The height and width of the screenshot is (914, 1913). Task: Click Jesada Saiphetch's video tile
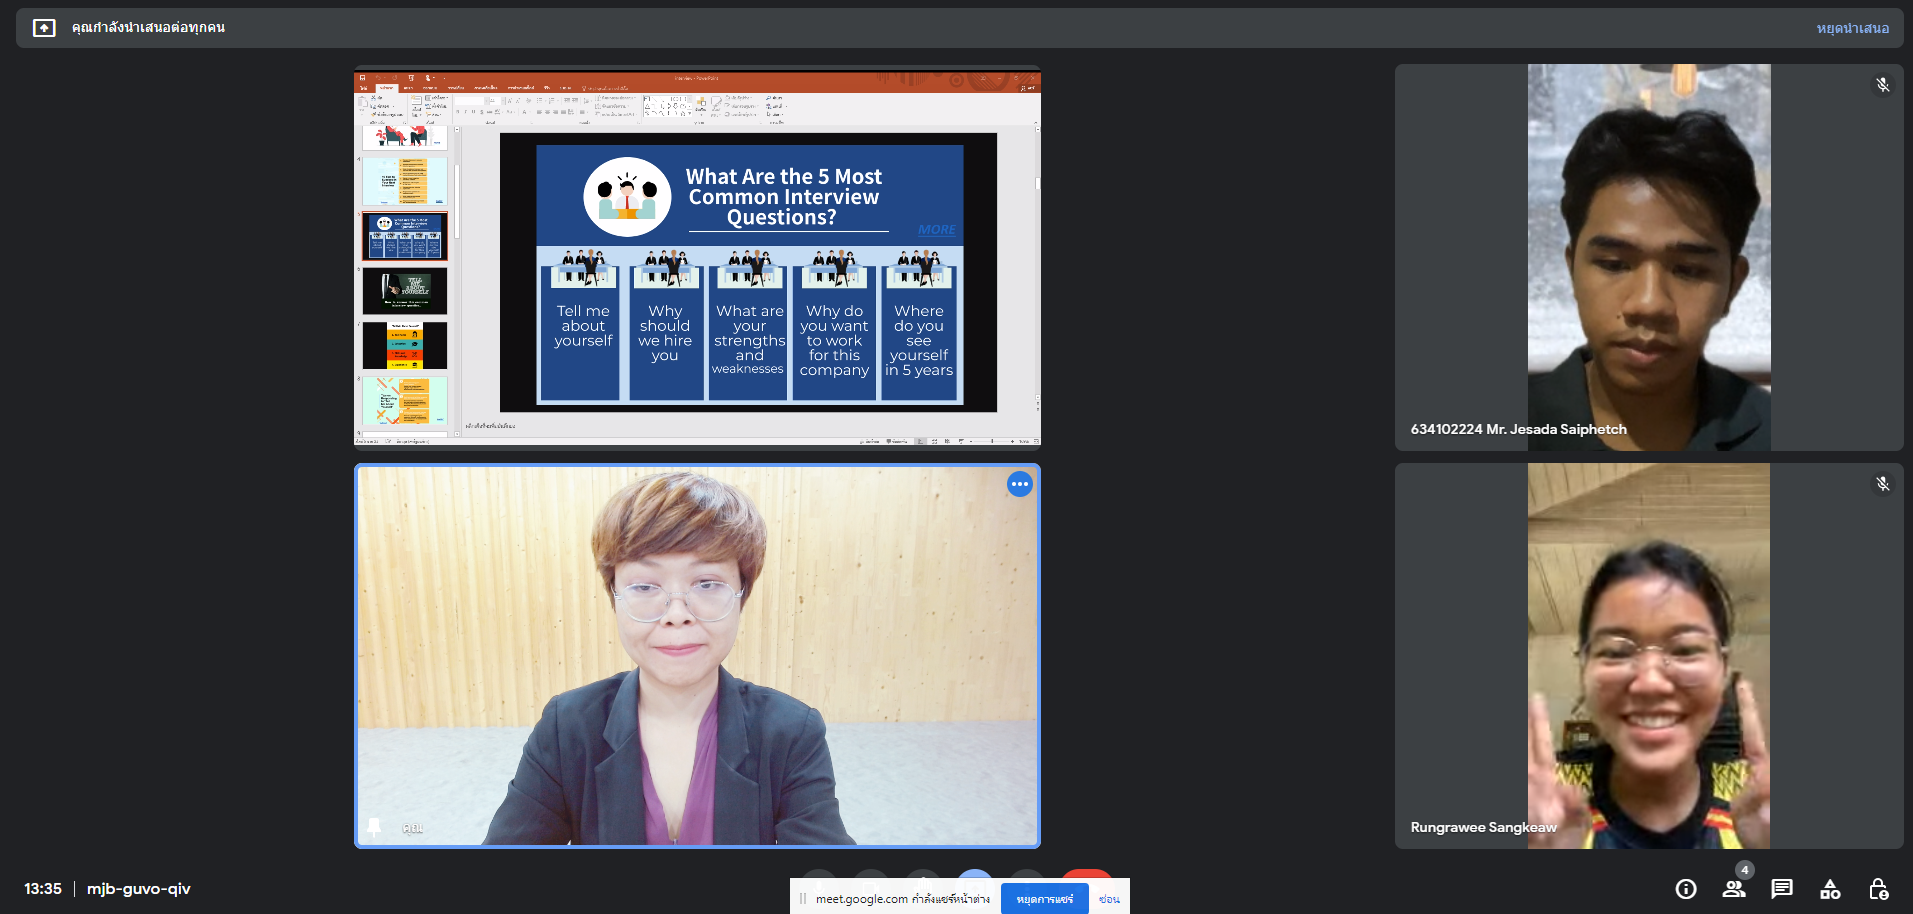1648,257
